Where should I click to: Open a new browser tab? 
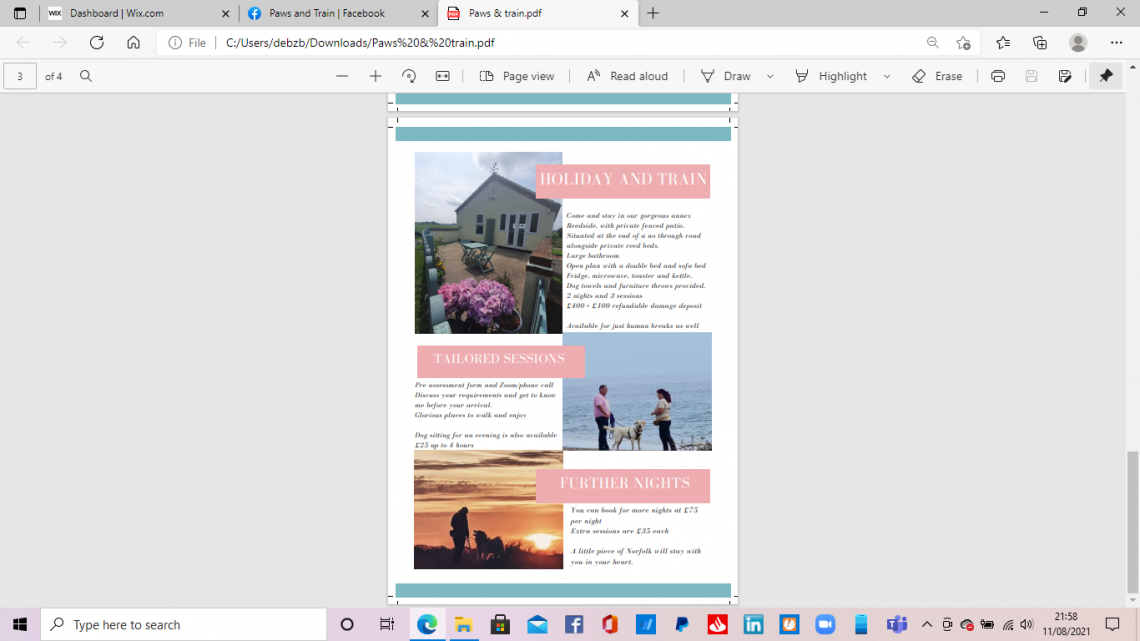click(653, 13)
